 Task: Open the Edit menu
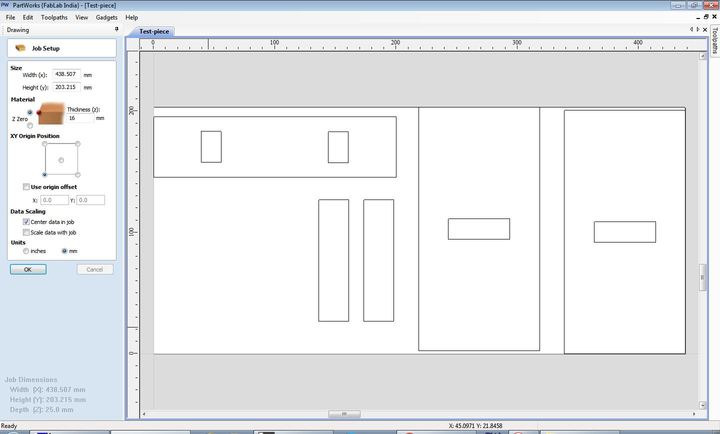pyautogui.click(x=28, y=17)
